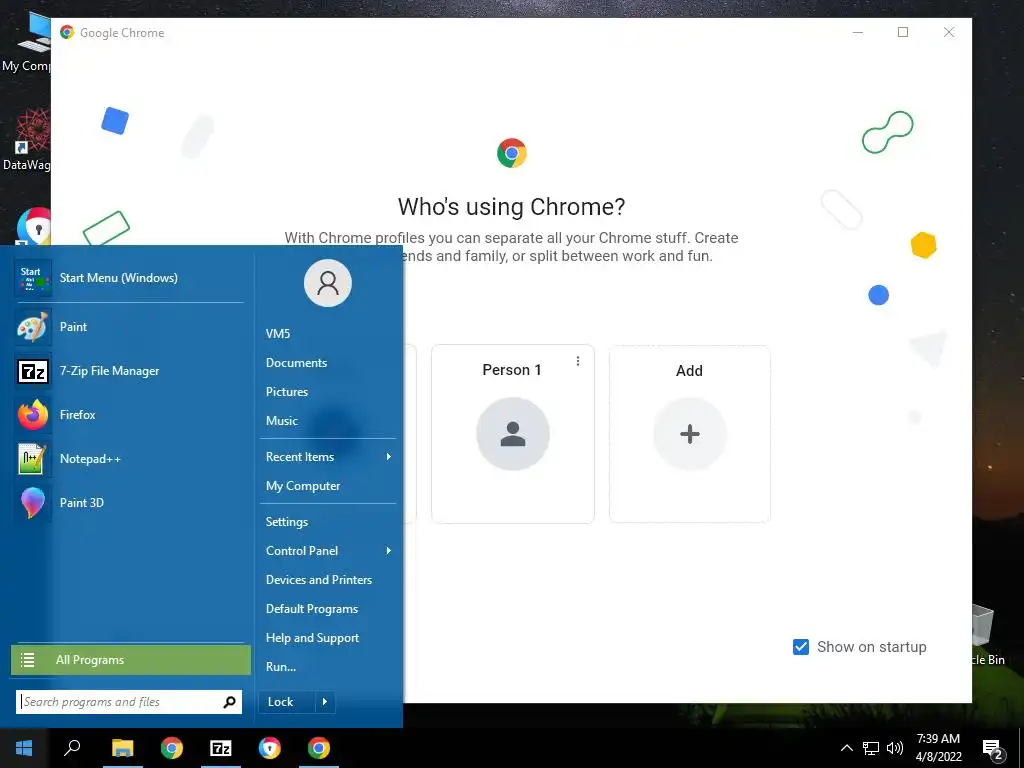Click the search magnifier in start menu search box
1024x768 pixels.
pyautogui.click(x=229, y=702)
